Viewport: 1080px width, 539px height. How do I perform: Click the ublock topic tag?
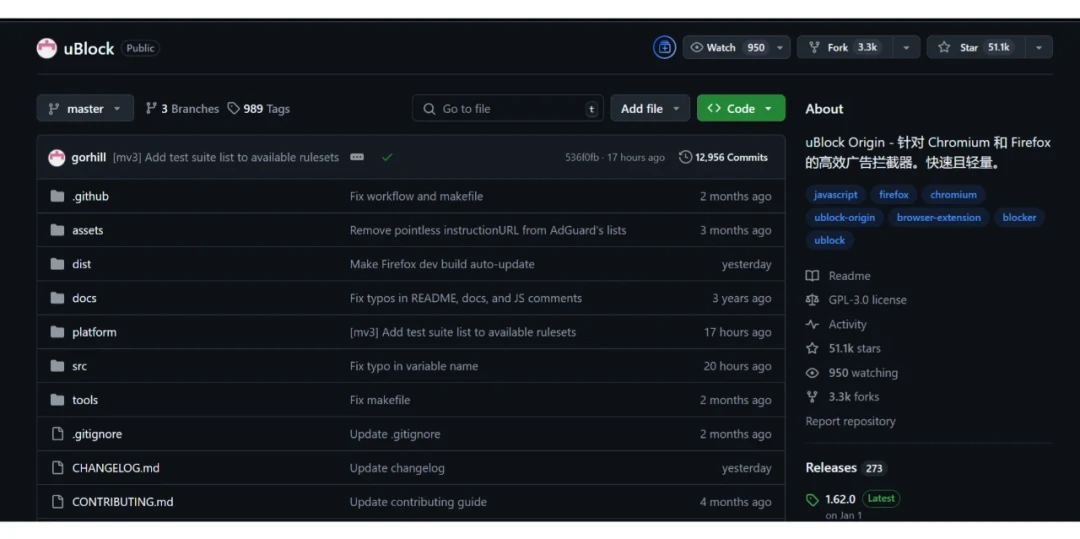829,240
